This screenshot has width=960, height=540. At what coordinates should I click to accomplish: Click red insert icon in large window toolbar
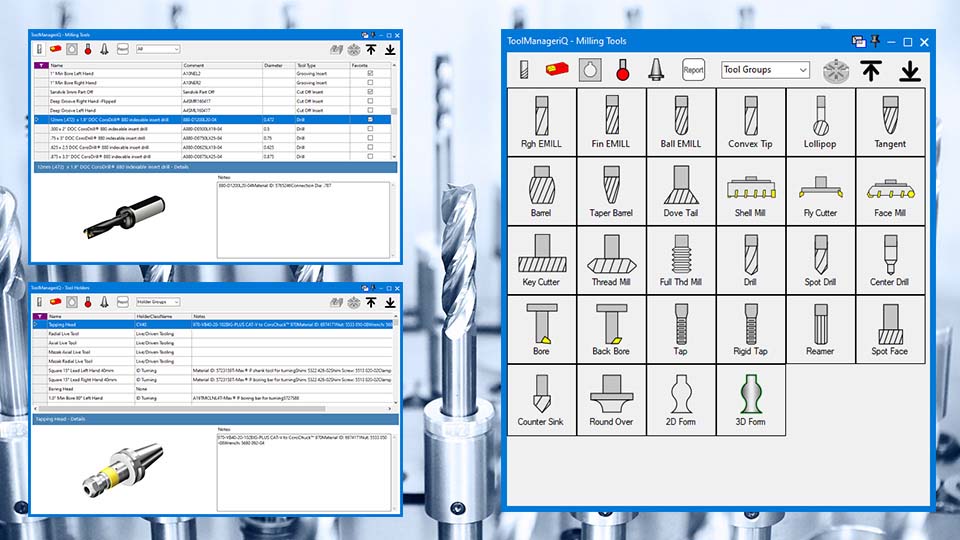coord(557,70)
